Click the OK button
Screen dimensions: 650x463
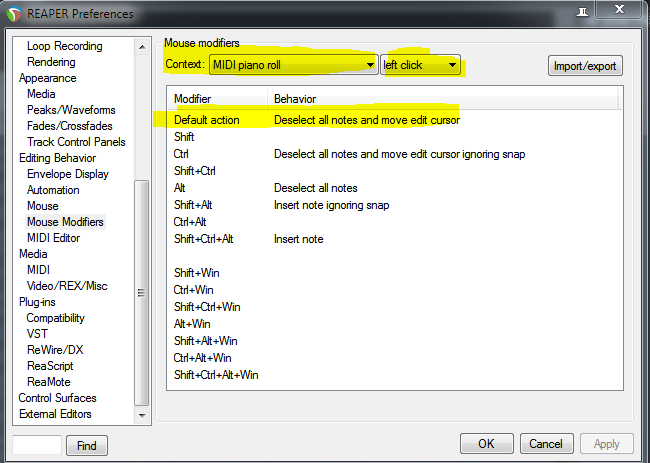[487, 444]
